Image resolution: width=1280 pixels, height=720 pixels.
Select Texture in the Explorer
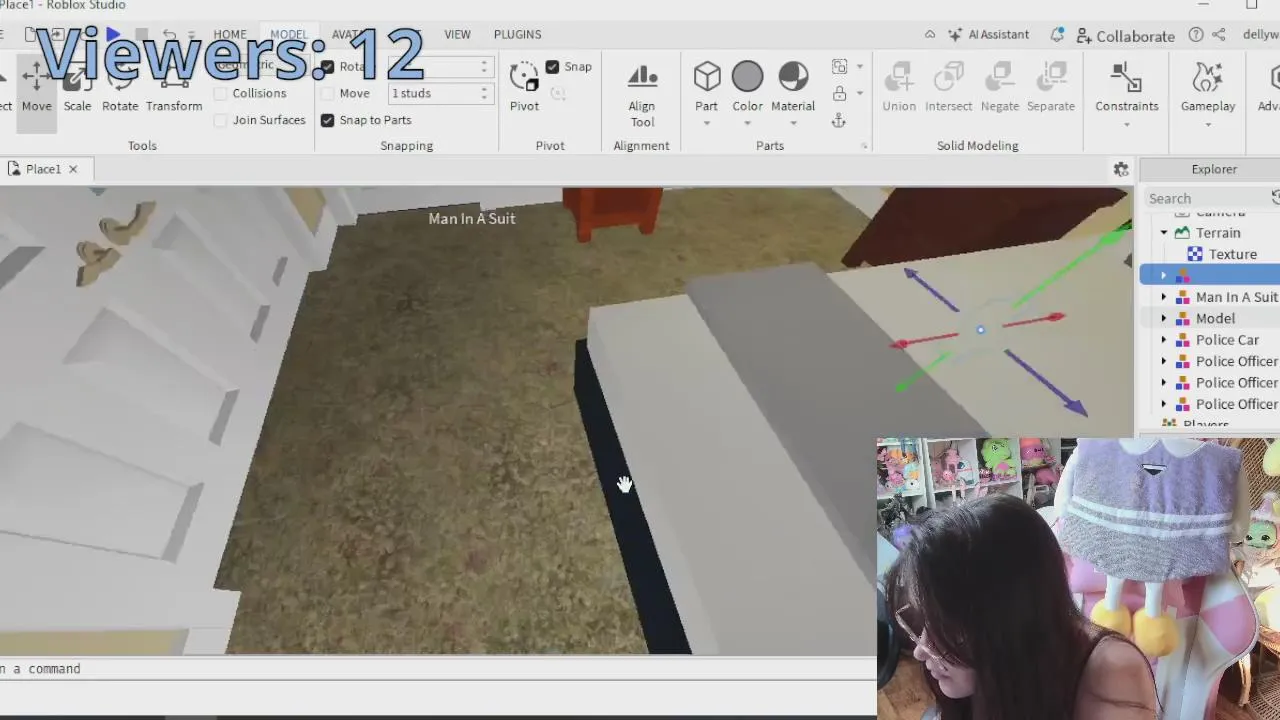point(1232,254)
